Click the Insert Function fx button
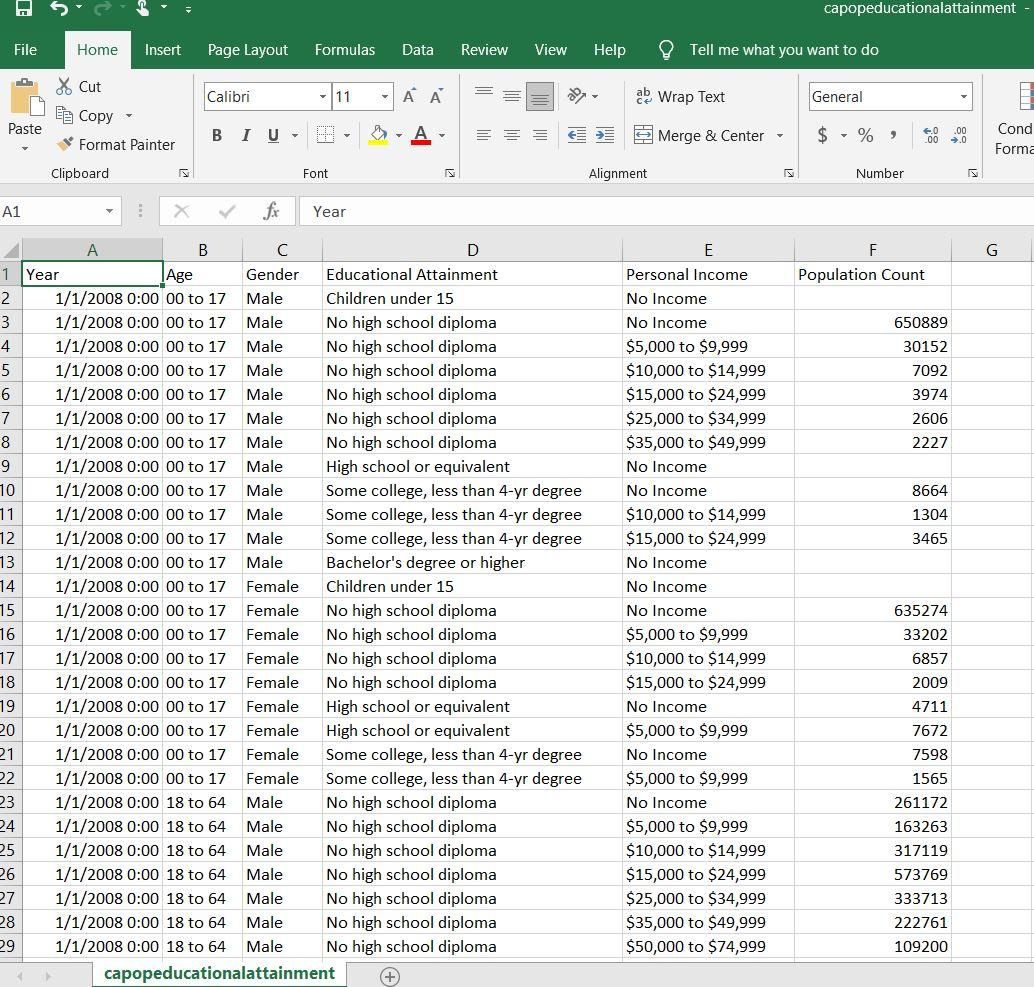Image resolution: width=1034 pixels, height=987 pixels. (272, 211)
